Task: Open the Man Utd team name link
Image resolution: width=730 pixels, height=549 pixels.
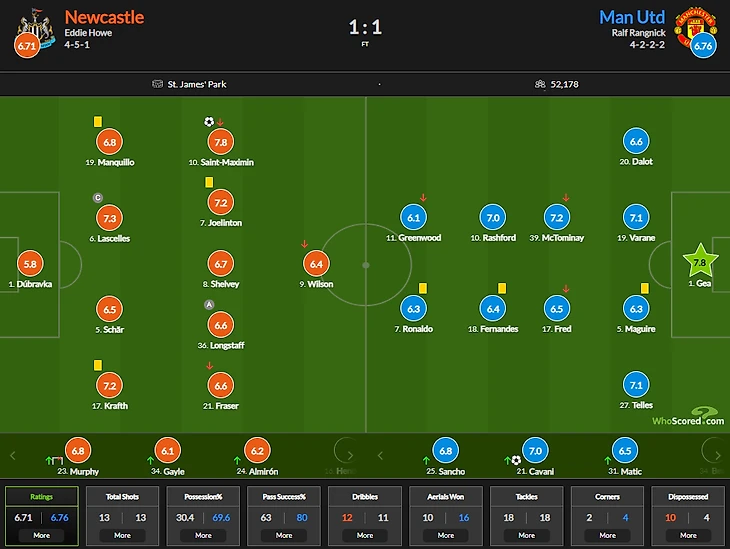Action: click(632, 17)
